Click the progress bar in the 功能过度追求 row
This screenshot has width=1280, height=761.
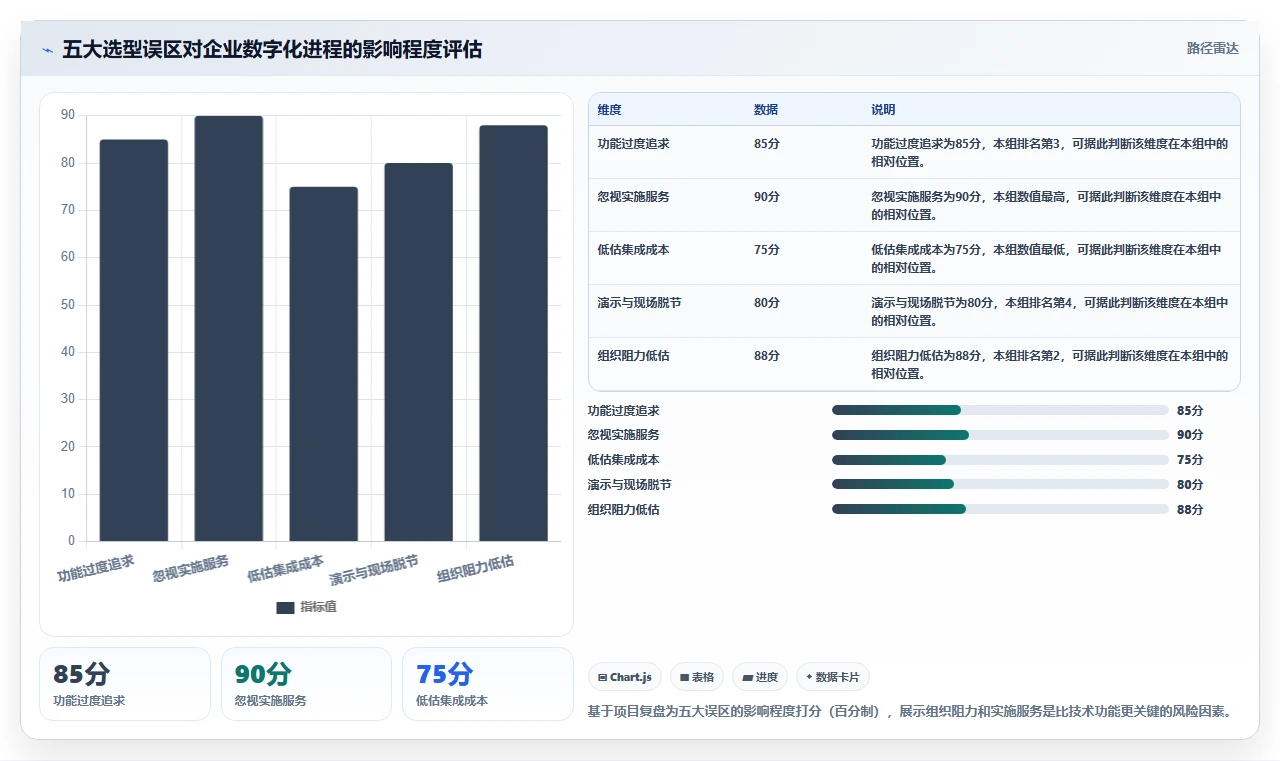1000,410
